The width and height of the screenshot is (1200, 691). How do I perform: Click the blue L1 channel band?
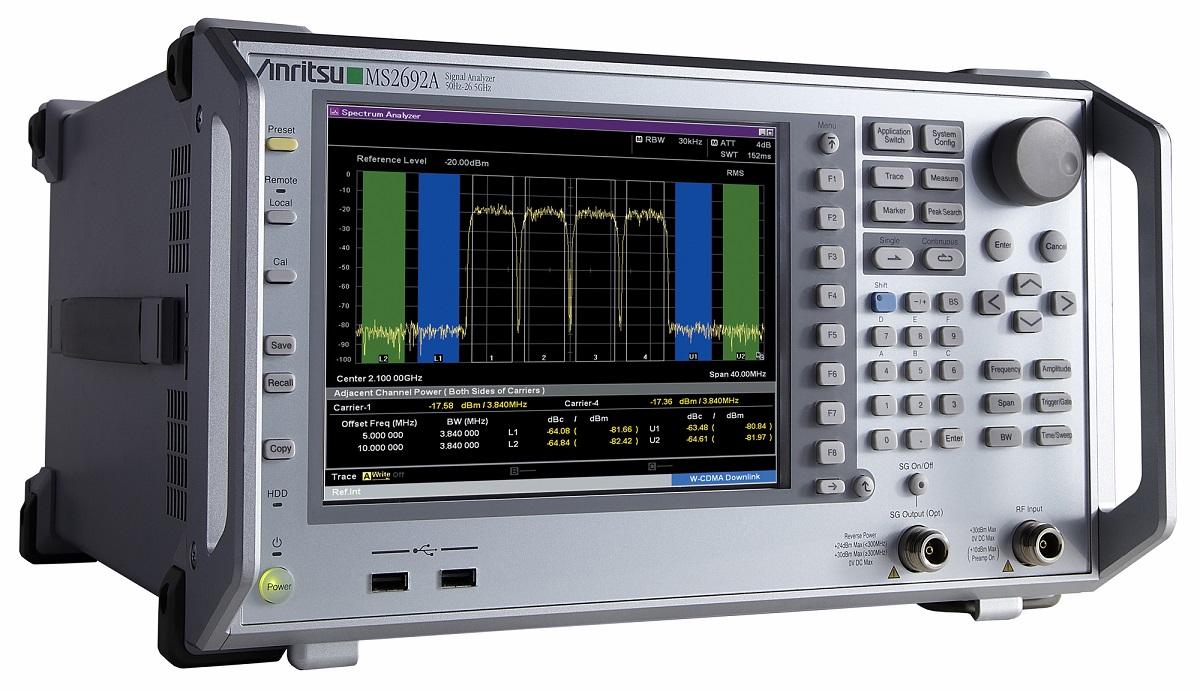440,266
